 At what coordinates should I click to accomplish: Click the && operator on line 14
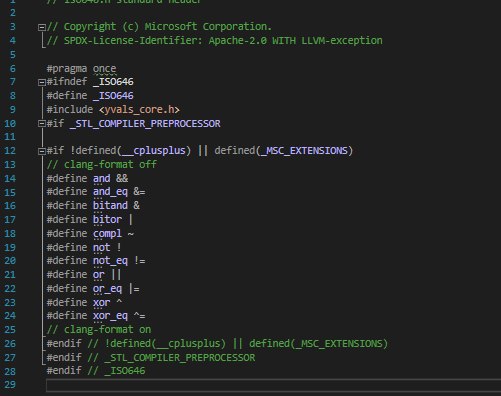coord(122,178)
